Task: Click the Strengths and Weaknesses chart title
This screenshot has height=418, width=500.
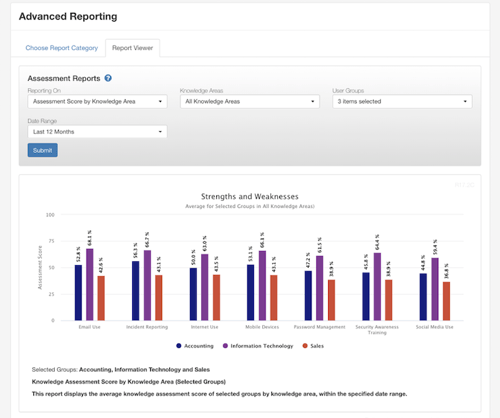Action: tap(250, 196)
